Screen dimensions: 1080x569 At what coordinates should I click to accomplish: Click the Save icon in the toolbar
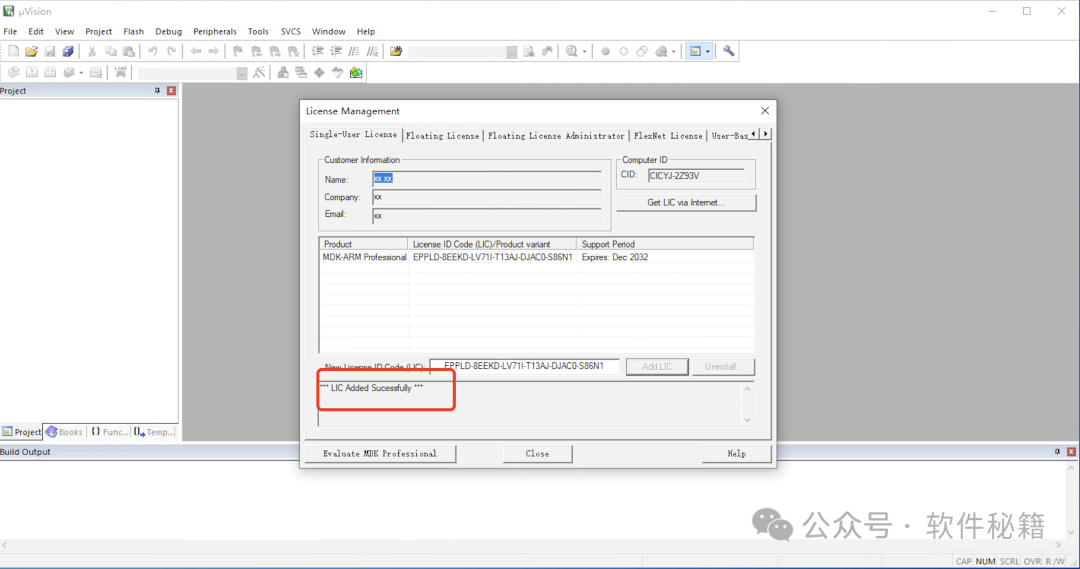[x=50, y=52]
